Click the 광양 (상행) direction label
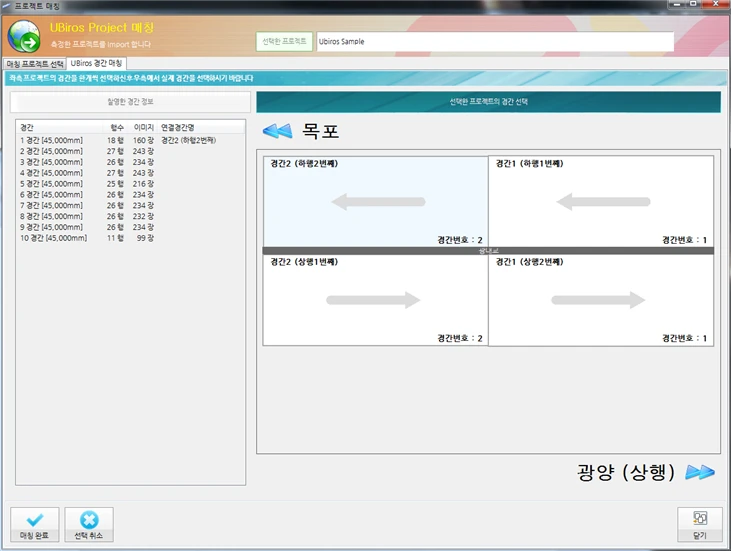Viewport: 731px width, 551px height. (x=626, y=472)
